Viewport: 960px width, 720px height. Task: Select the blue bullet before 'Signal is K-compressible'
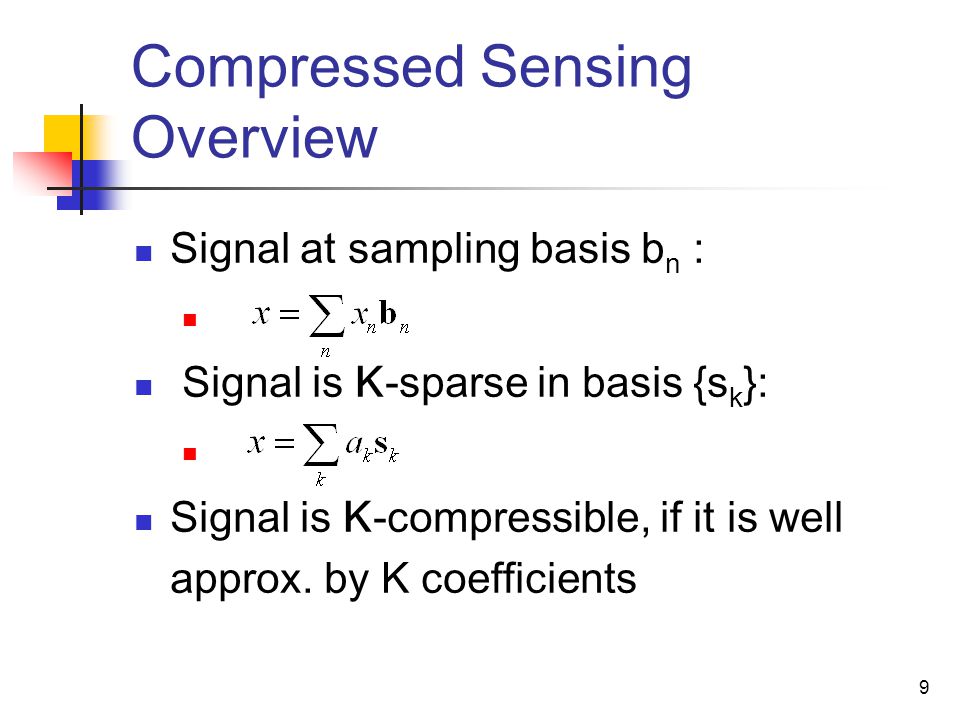point(143,522)
